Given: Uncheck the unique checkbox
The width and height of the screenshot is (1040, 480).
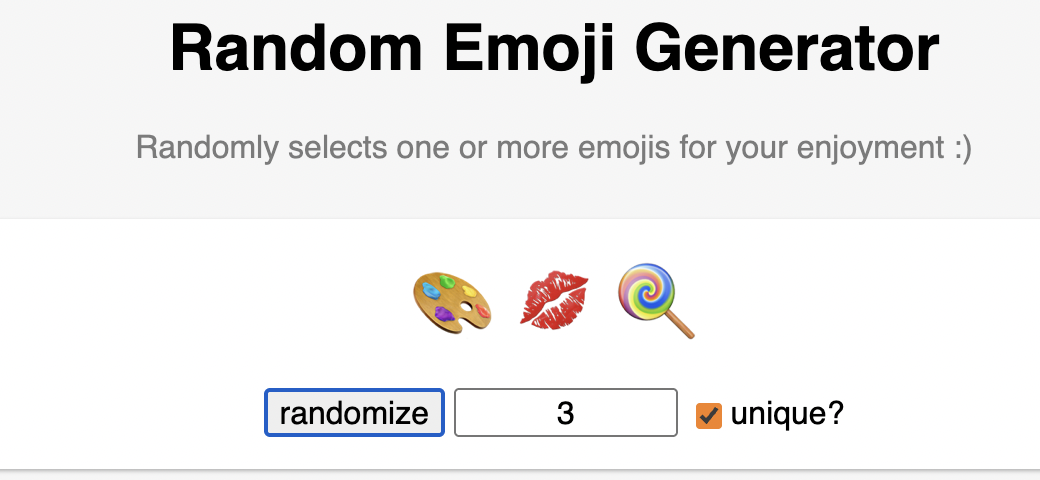Looking at the screenshot, I should coord(709,414).
